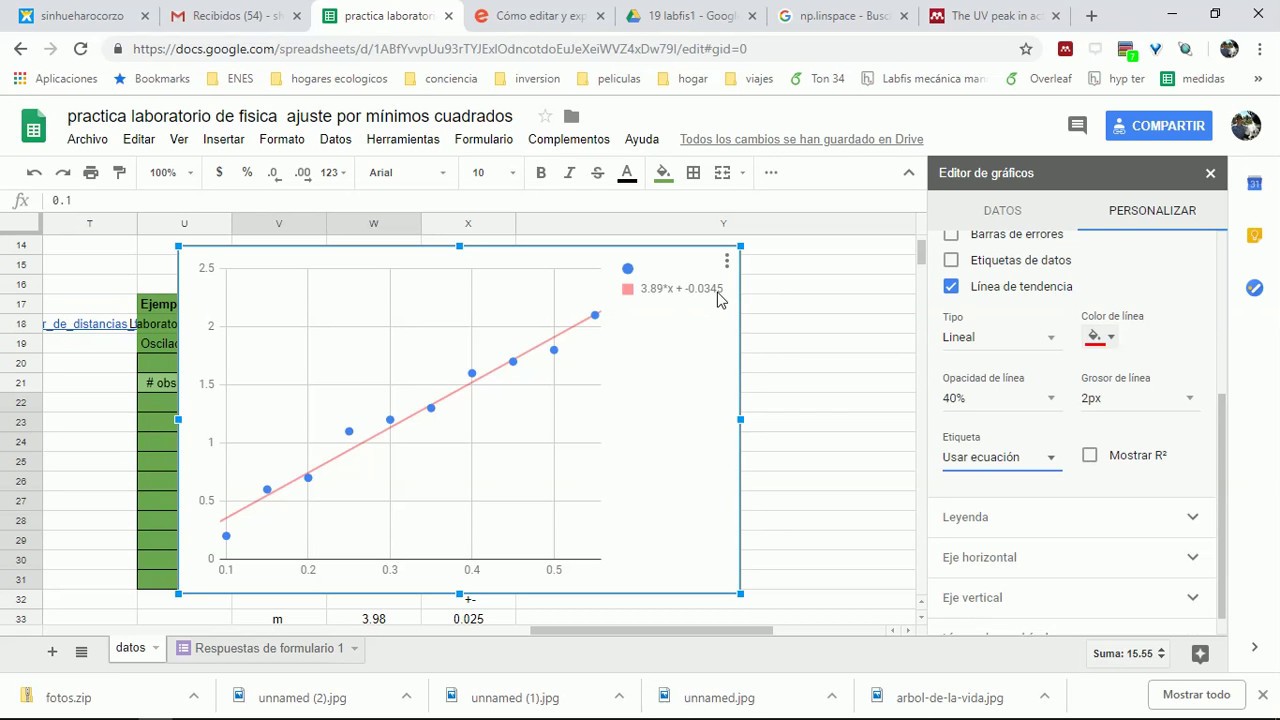Viewport: 1280px width, 720px height.
Task: Expand the Eje horizontal section
Action: tap(1071, 557)
